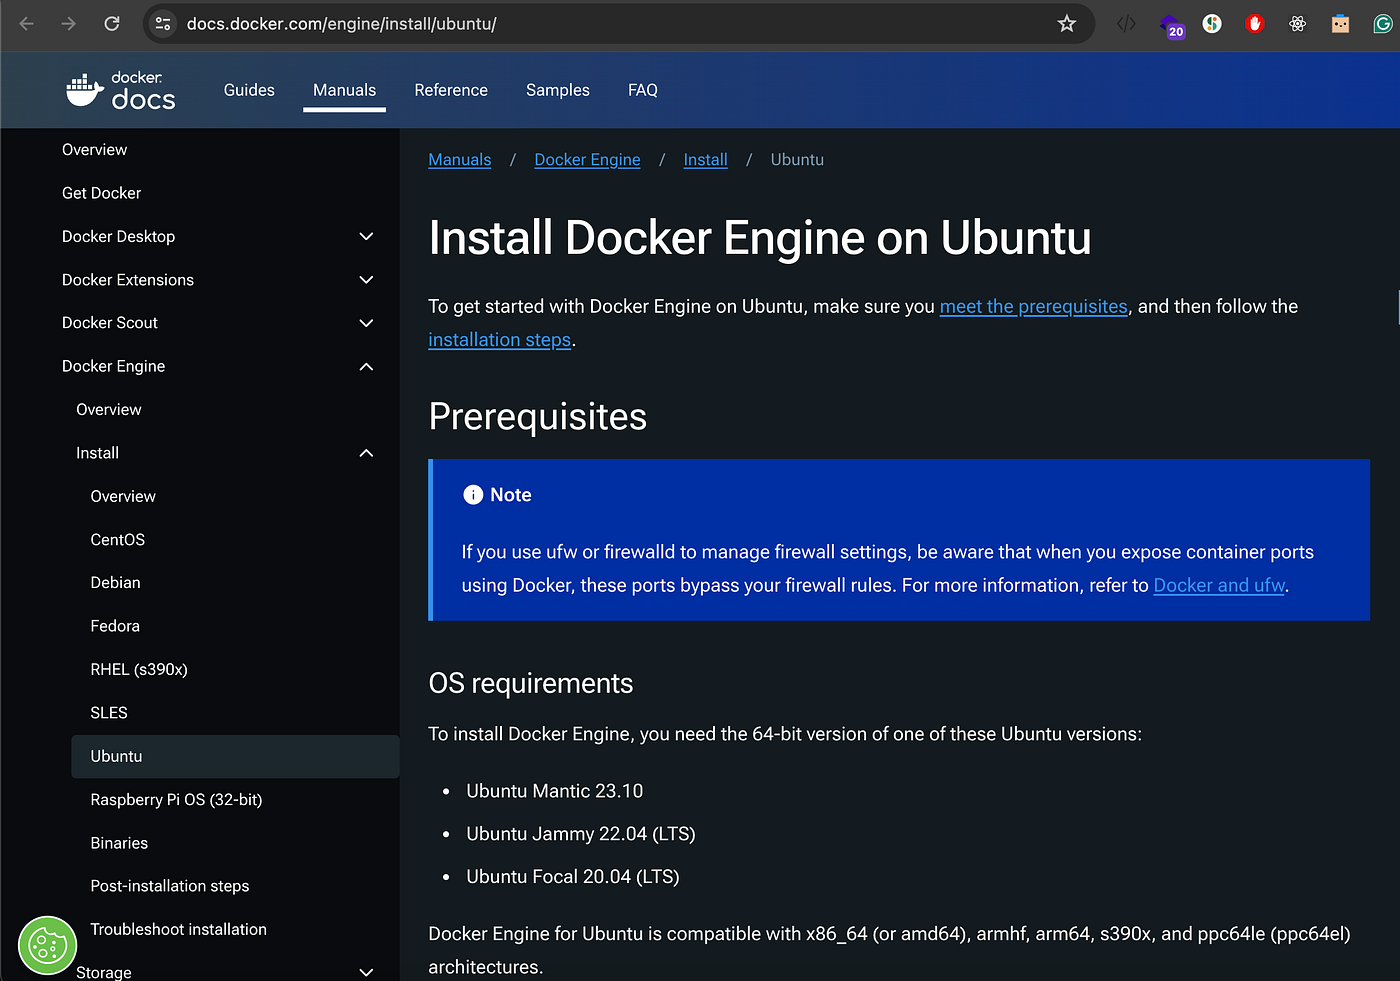The width and height of the screenshot is (1400, 981).
Task: Follow the Manuals breadcrumb link
Action: click(460, 160)
